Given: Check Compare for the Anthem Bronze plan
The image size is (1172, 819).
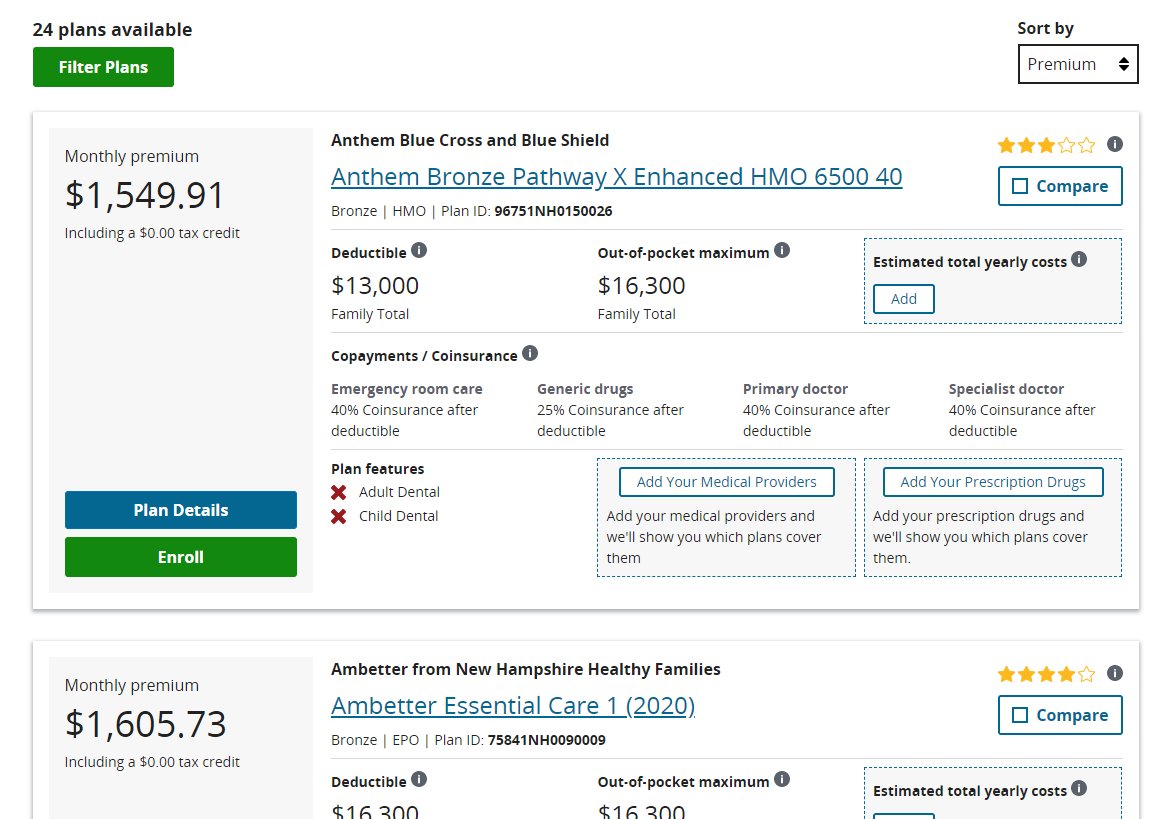Looking at the screenshot, I should [1060, 186].
